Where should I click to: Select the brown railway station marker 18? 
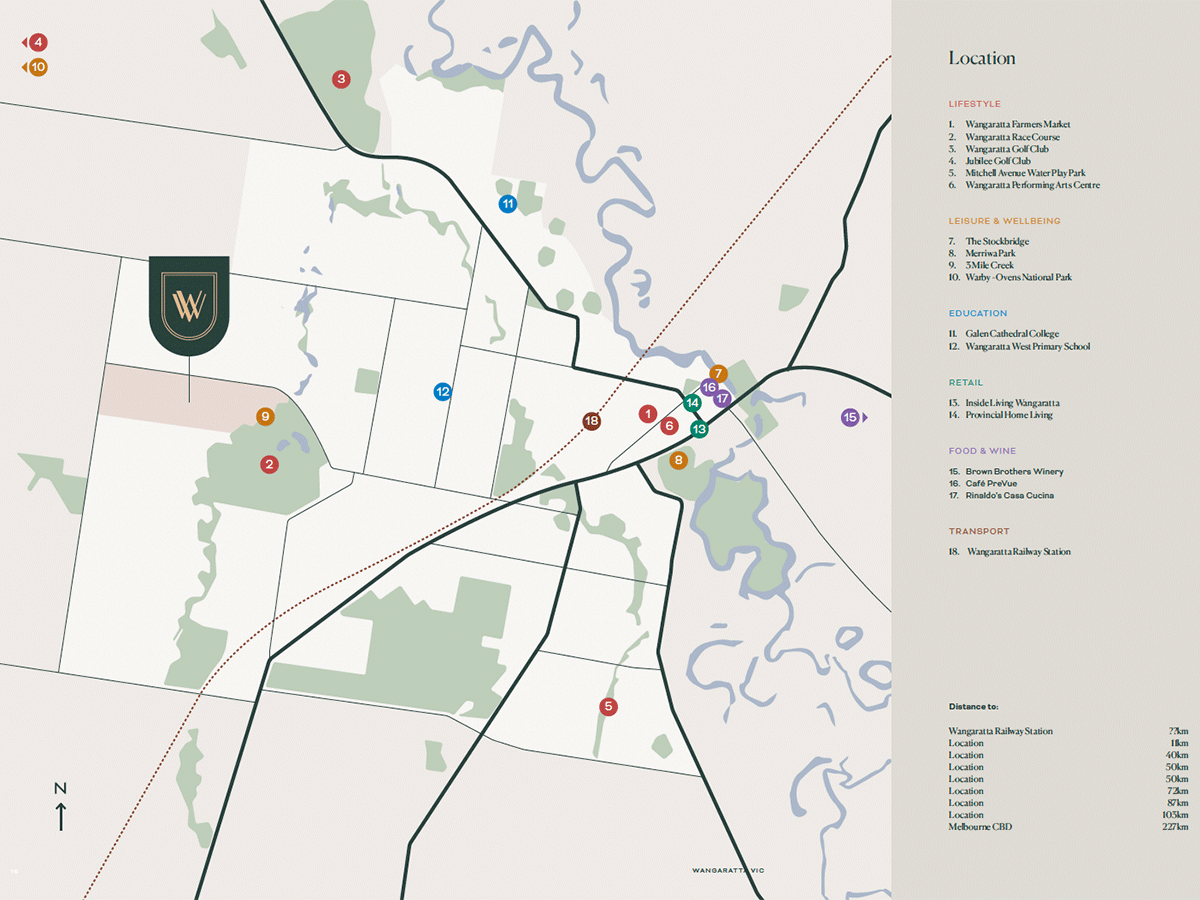pos(592,422)
